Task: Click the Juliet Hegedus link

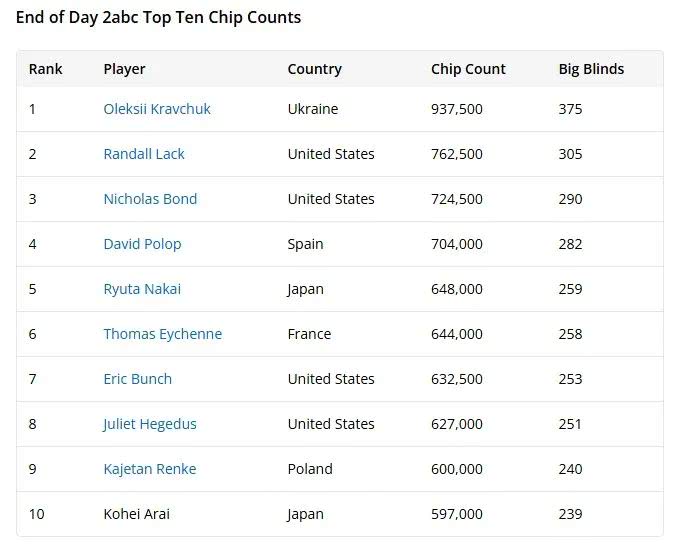Action: point(150,424)
